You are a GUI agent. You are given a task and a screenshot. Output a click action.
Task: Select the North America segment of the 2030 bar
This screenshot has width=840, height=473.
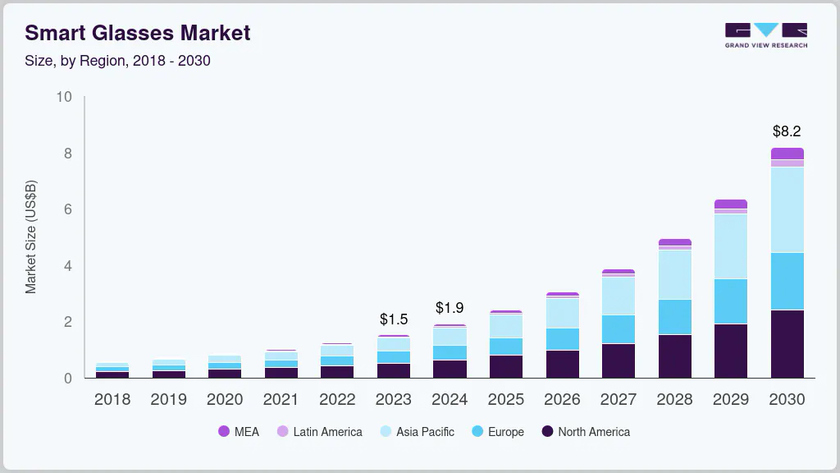point(787,344)
